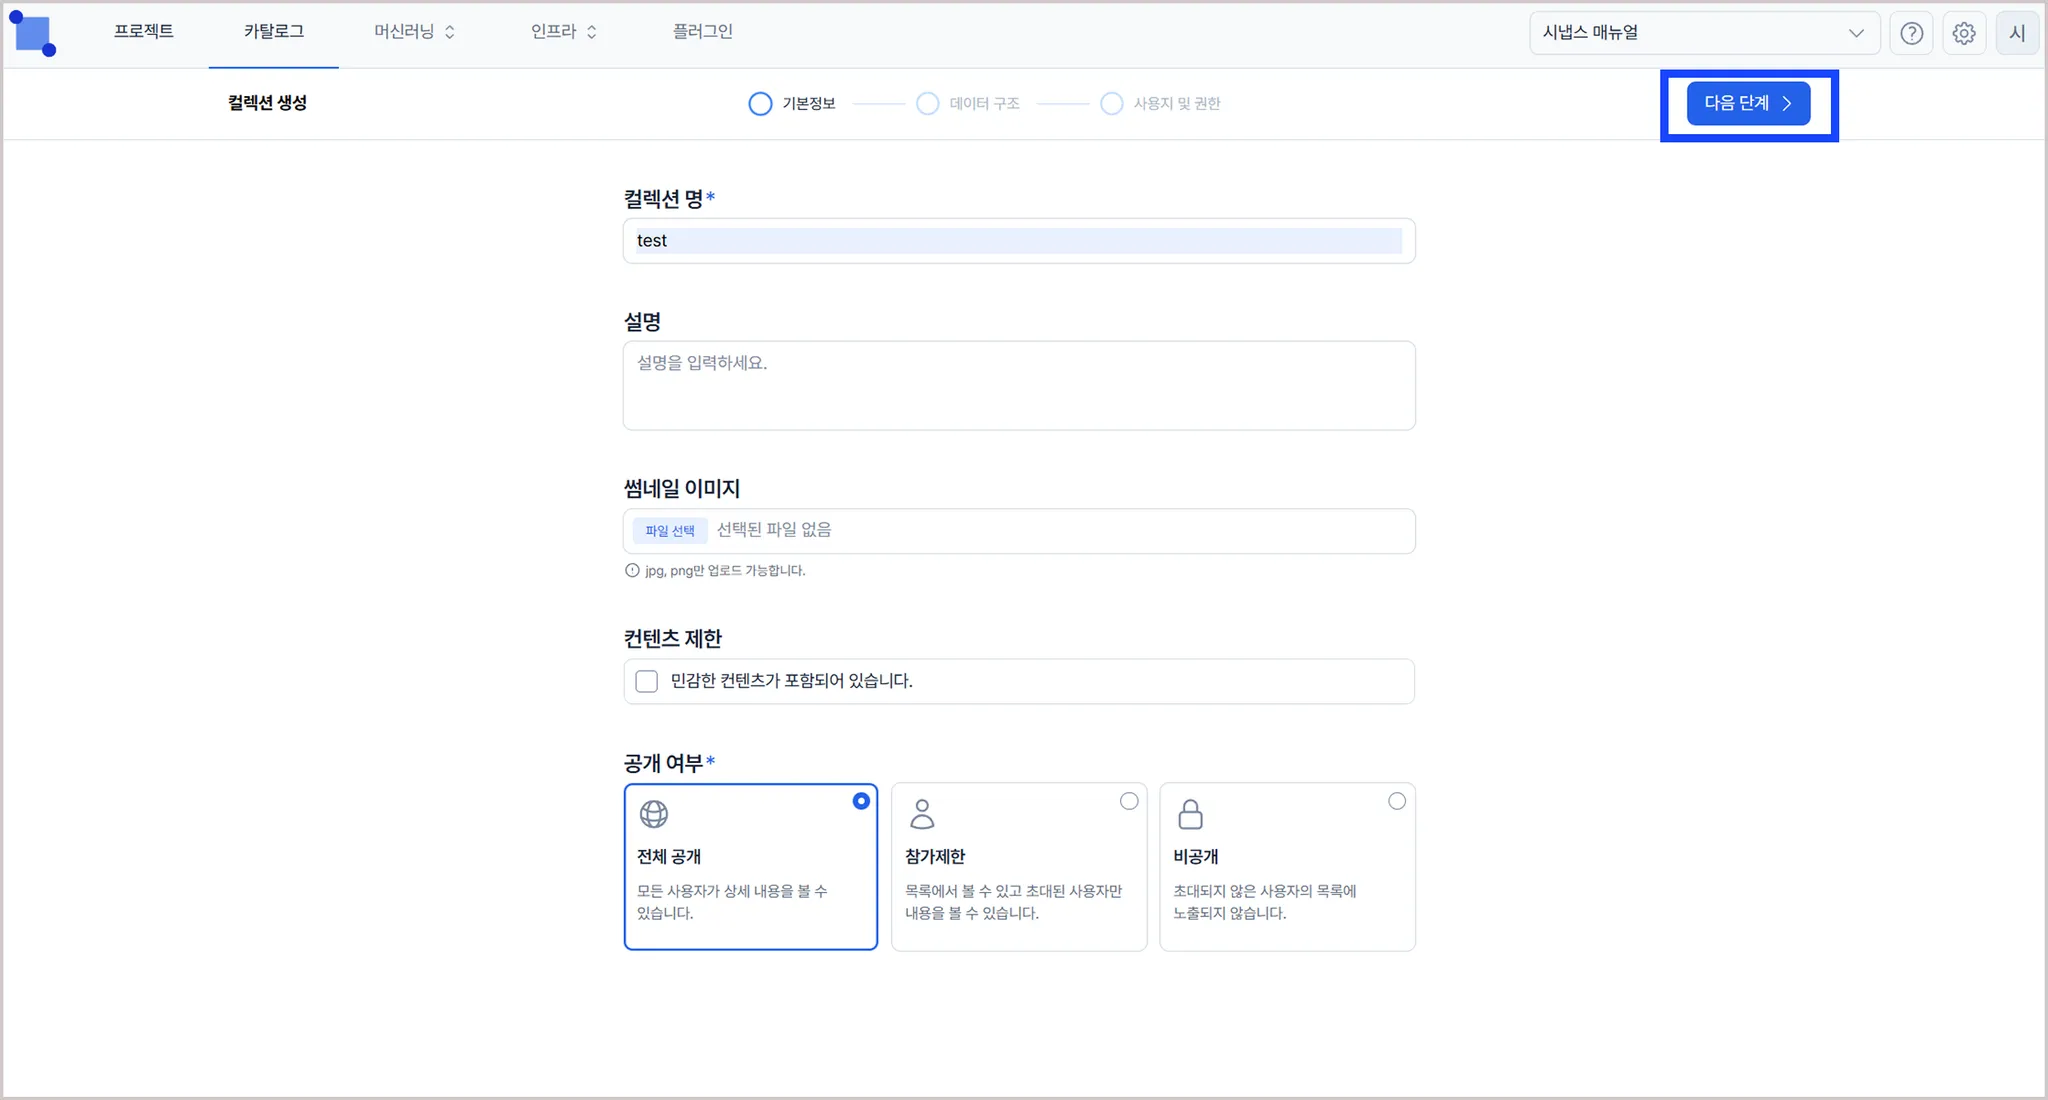This screenshot has width=2048, height=1100.
Task: Click the globe icon in 전체 공개 card
Action: click(x=654, y=814)
